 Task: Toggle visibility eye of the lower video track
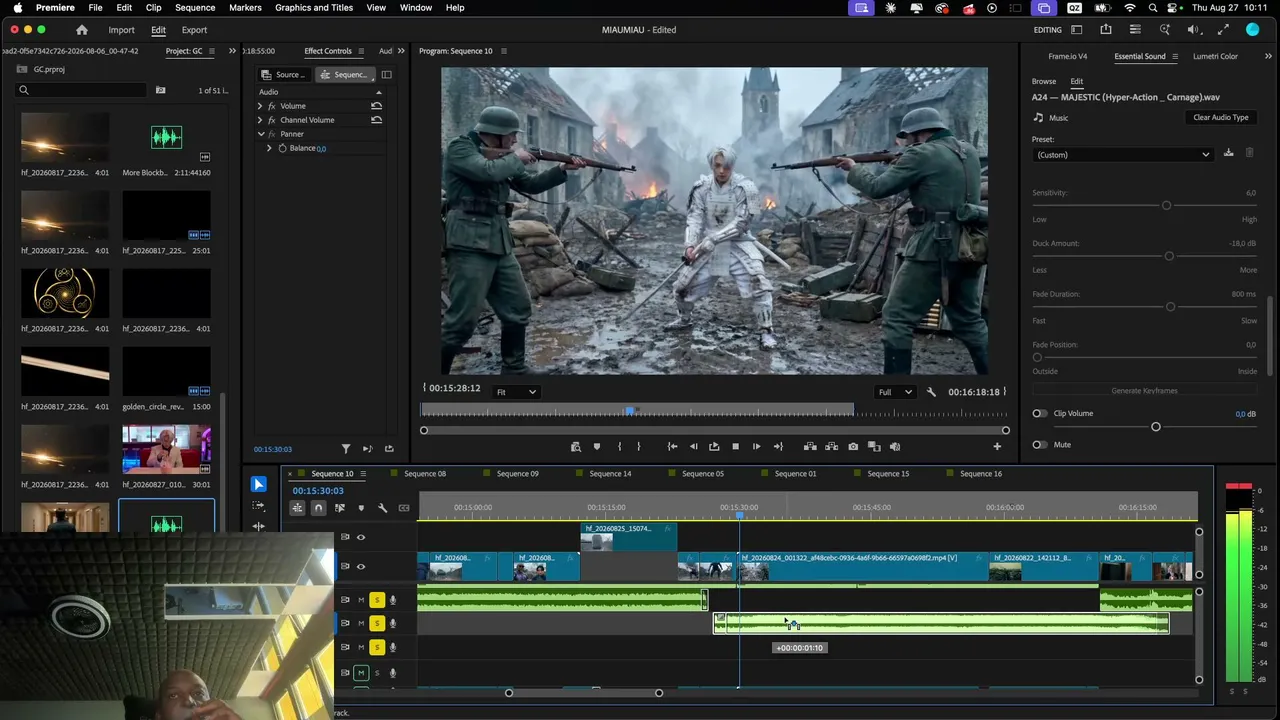click(361, 566)
